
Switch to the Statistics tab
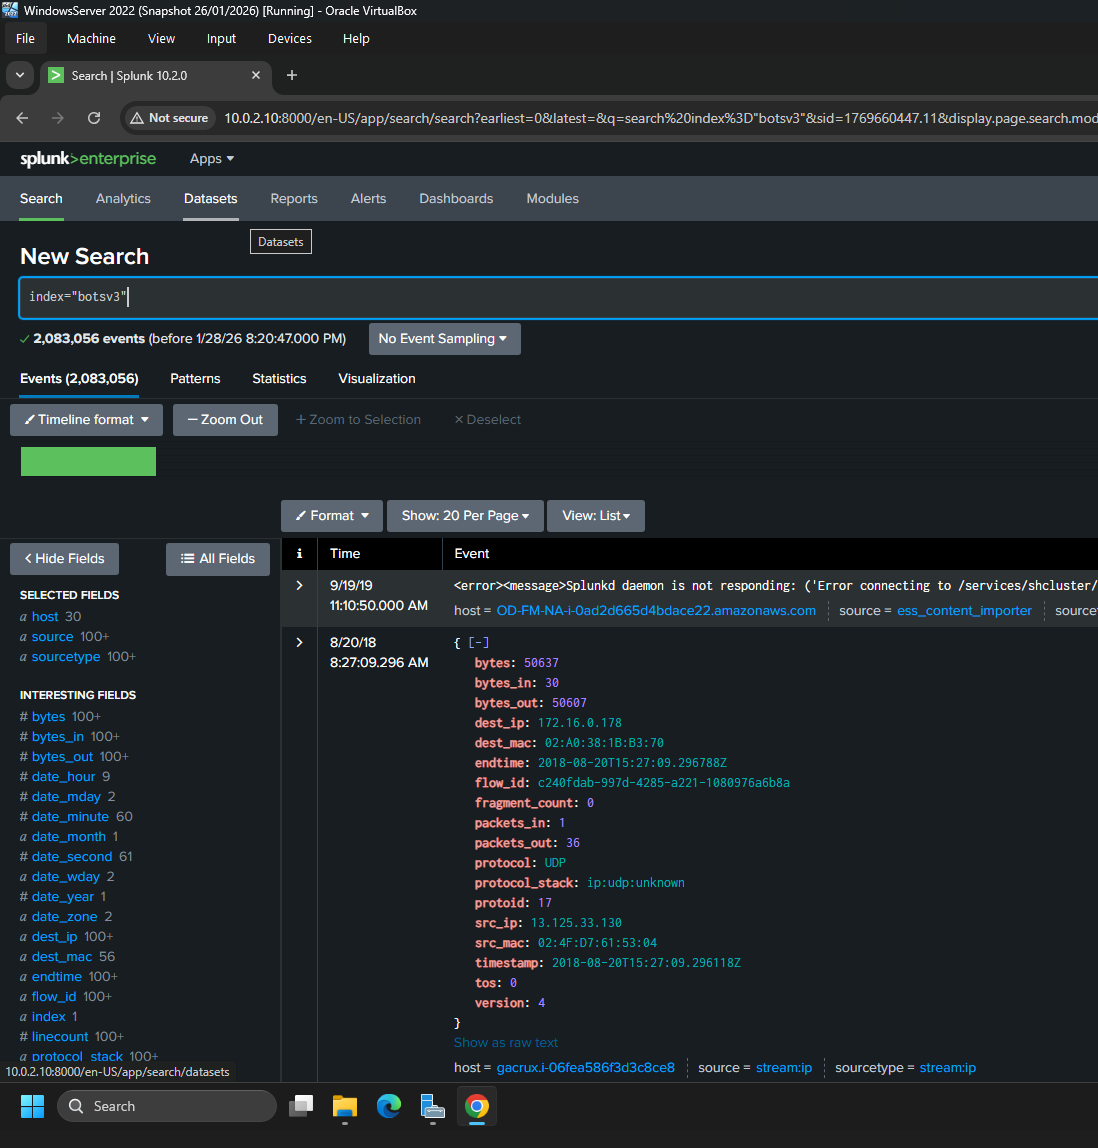click(x=279, y=379)
